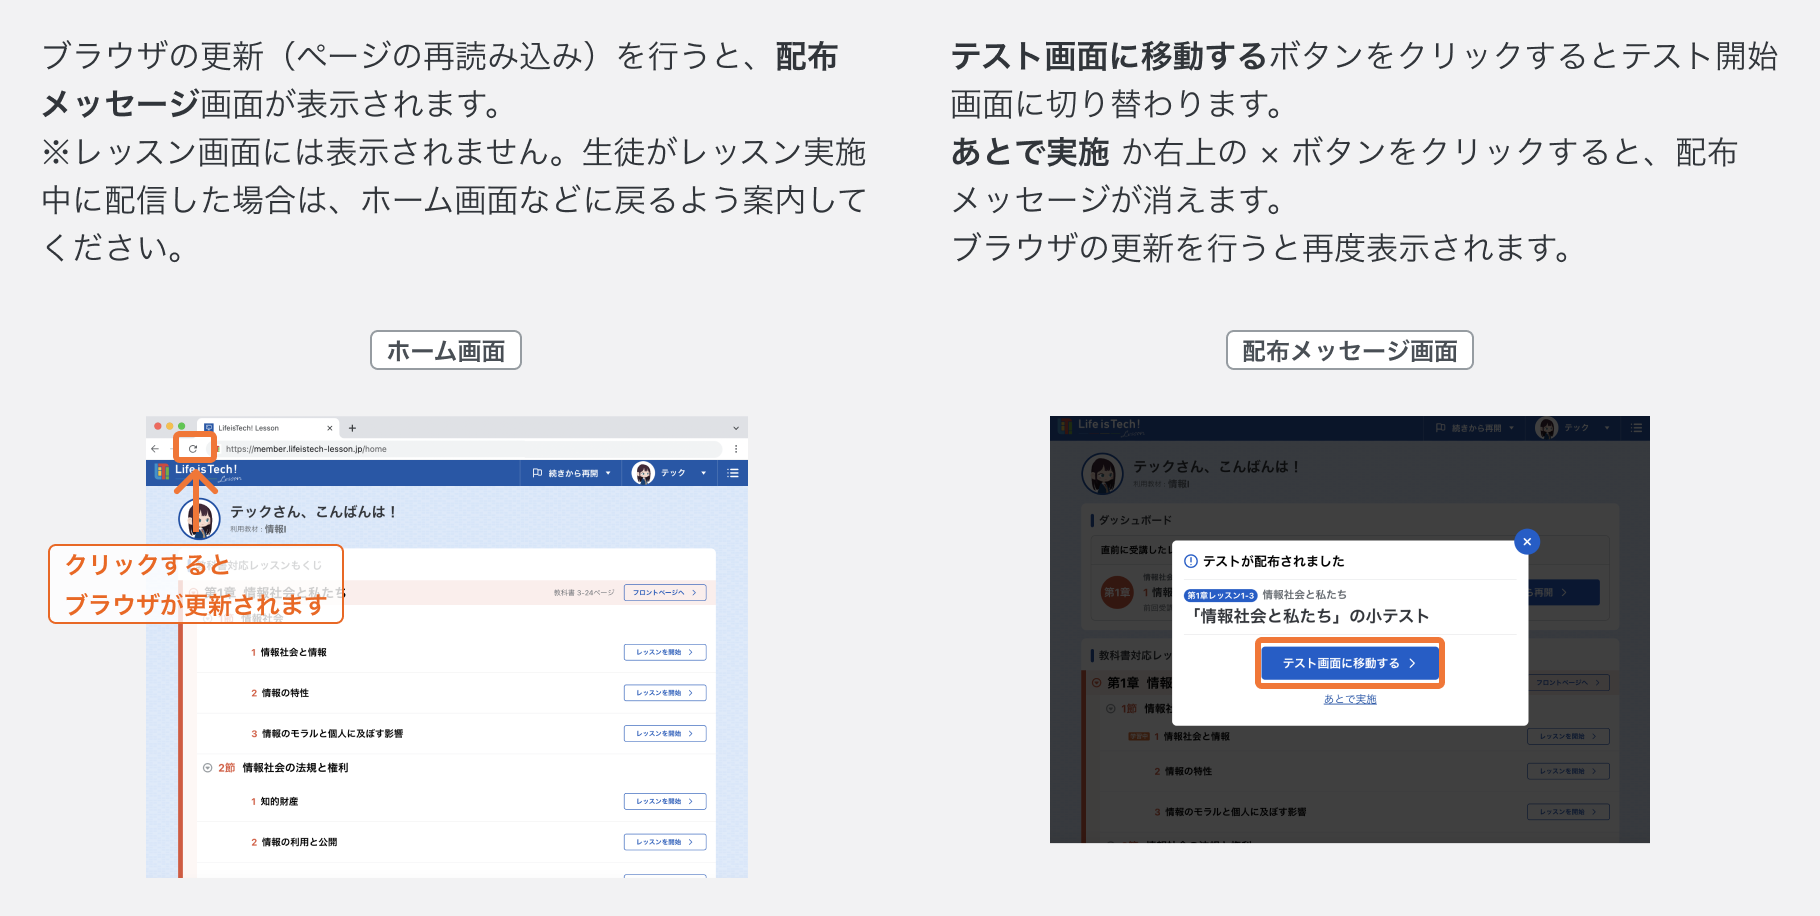Screen dimensions: 1820x916
Task: Click あとで実施 link
Action: pyautogui.click(x=1350, y=699)
